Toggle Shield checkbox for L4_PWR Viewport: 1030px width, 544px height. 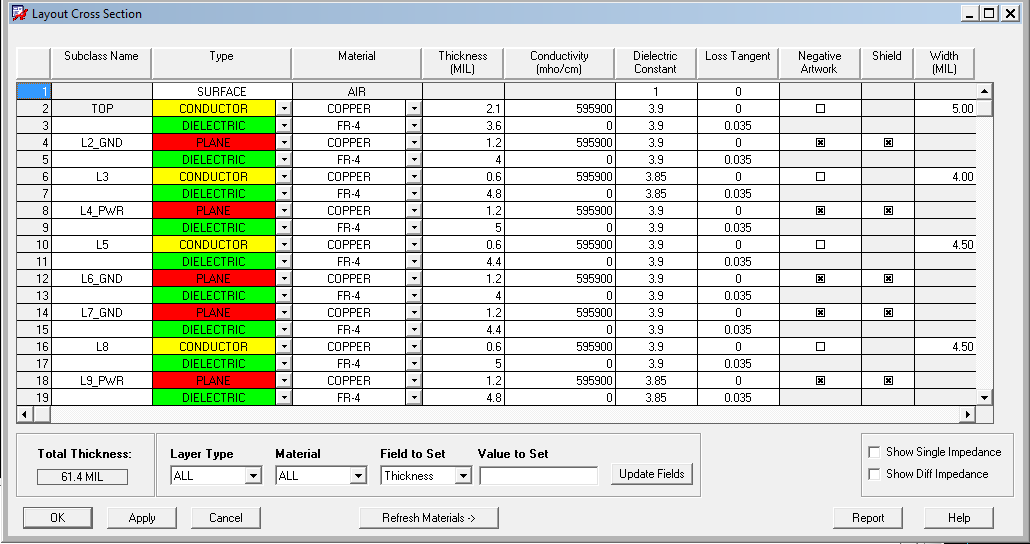pyautogui.click(x=888, y=211)
